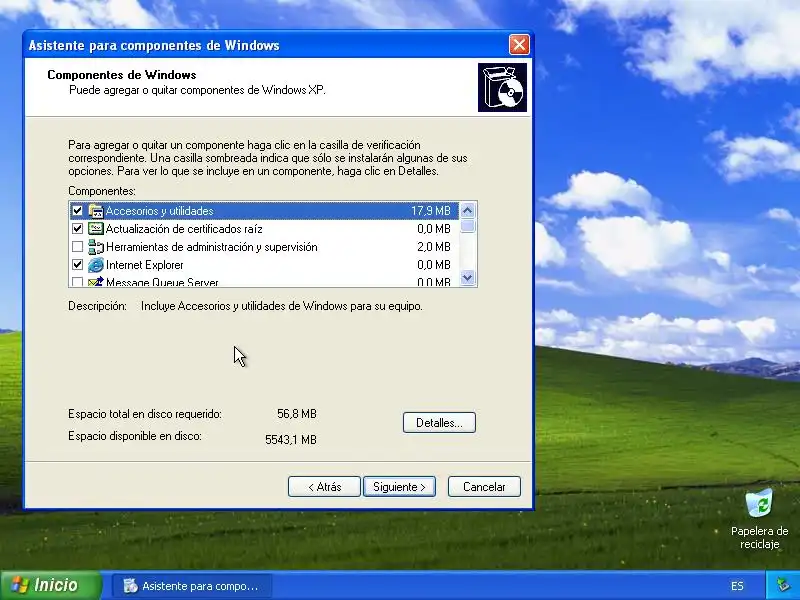Click the Cancelar button
Viewport: 800px width, 600px height.
click(484, 487)
